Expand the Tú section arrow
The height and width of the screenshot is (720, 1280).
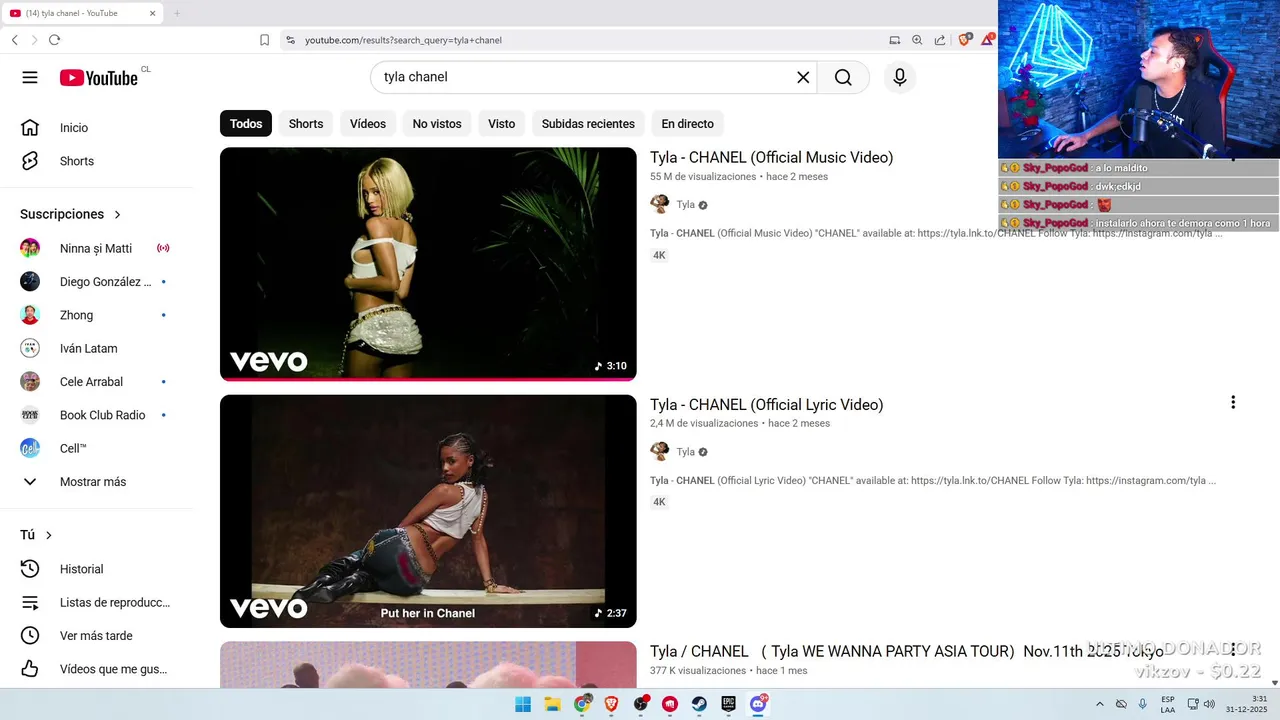point(48,535)
